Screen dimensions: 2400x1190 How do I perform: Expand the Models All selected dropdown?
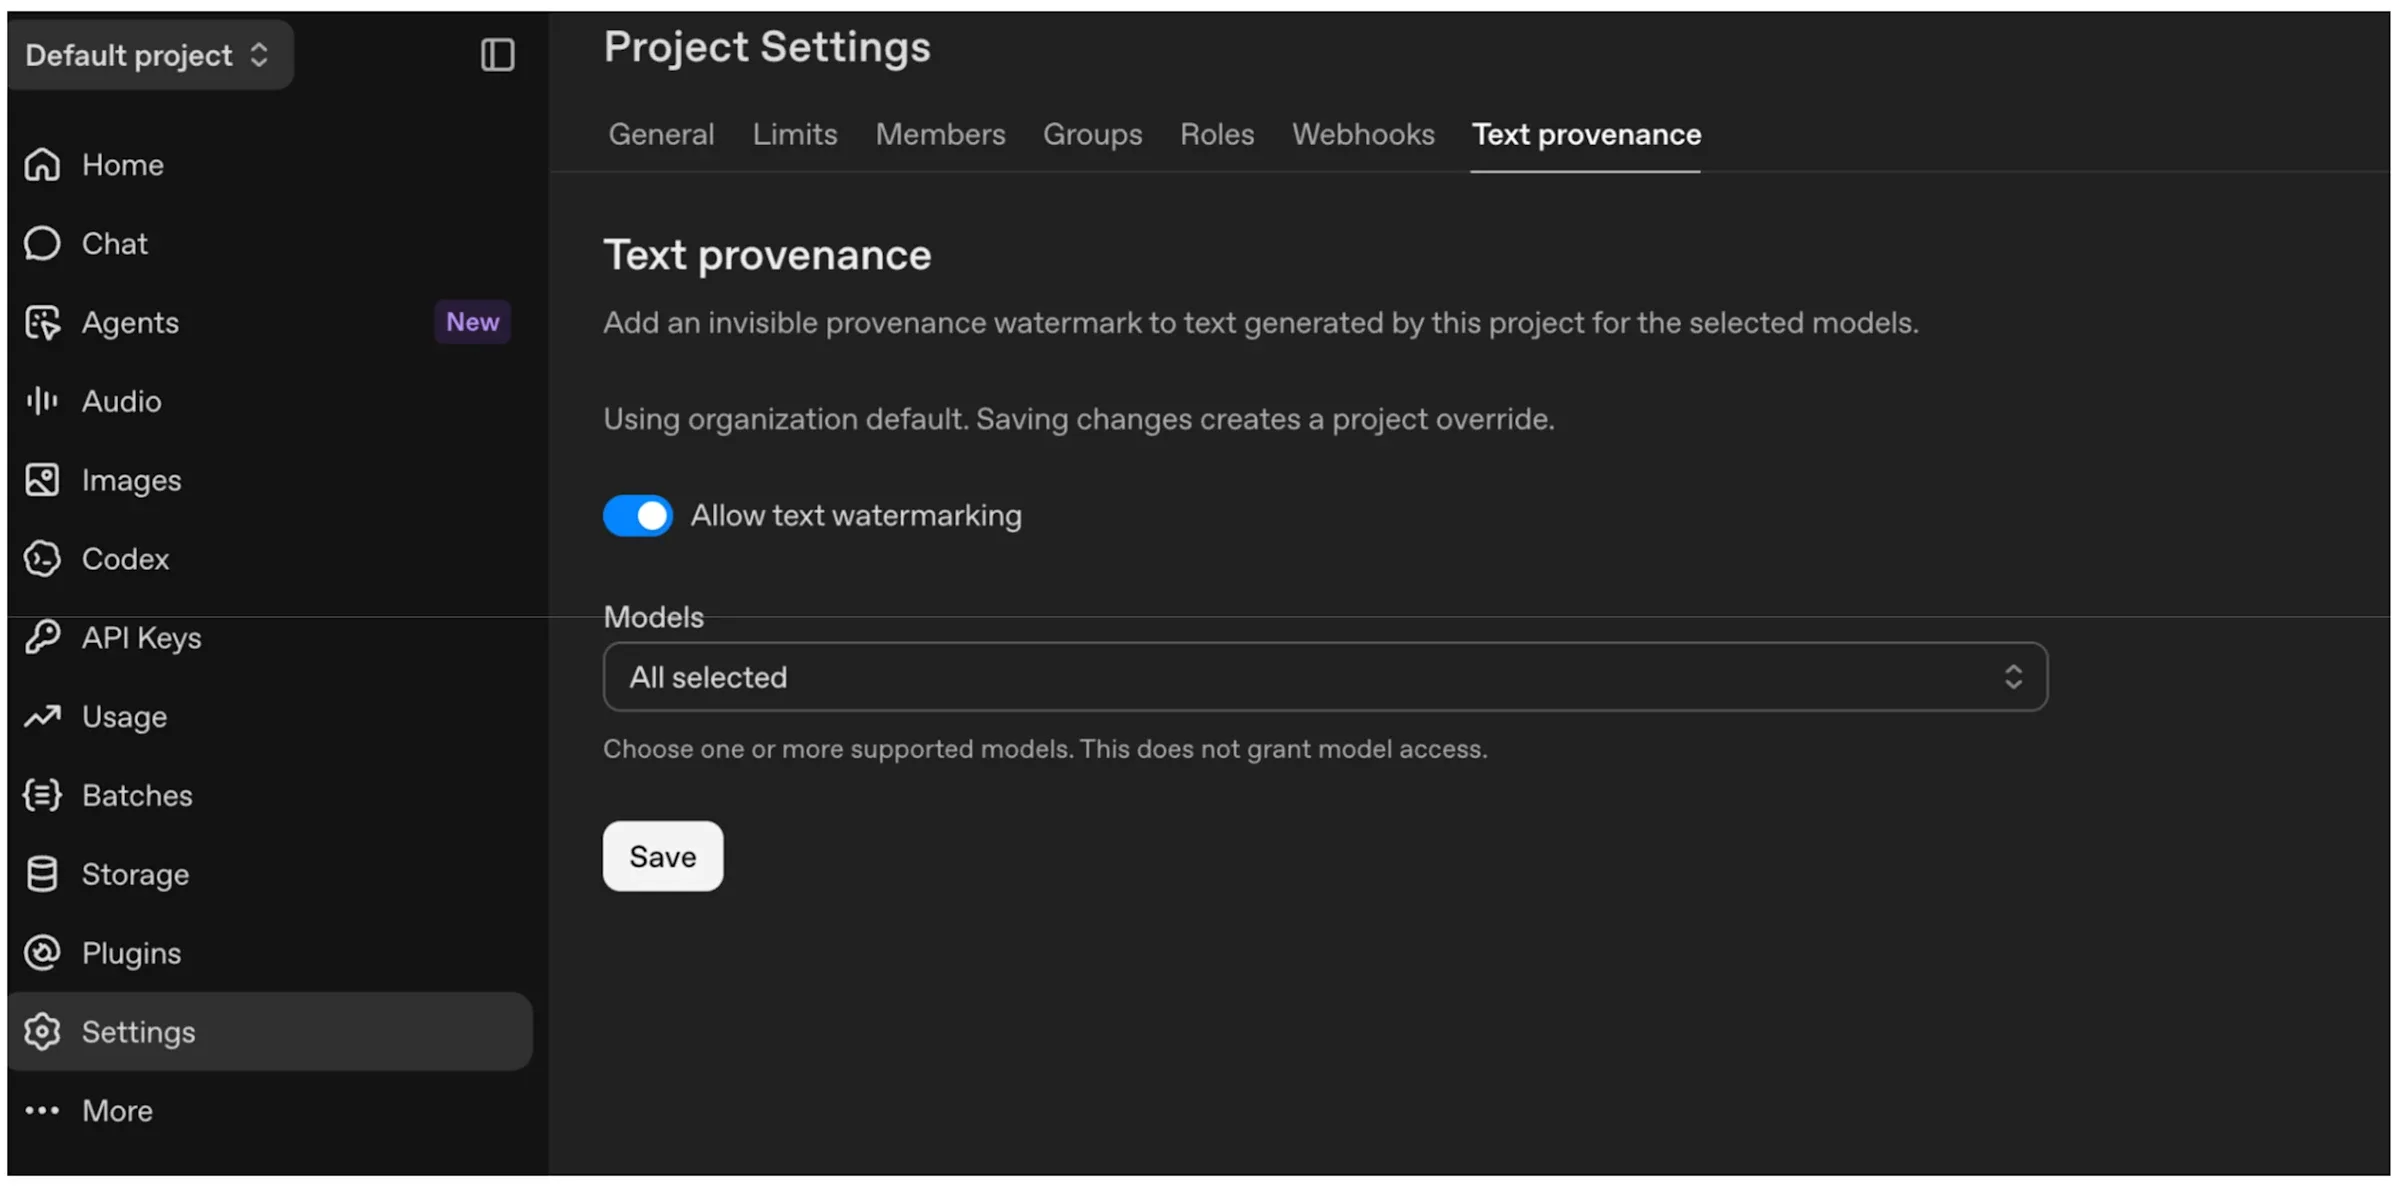(x=1325, y=677)
